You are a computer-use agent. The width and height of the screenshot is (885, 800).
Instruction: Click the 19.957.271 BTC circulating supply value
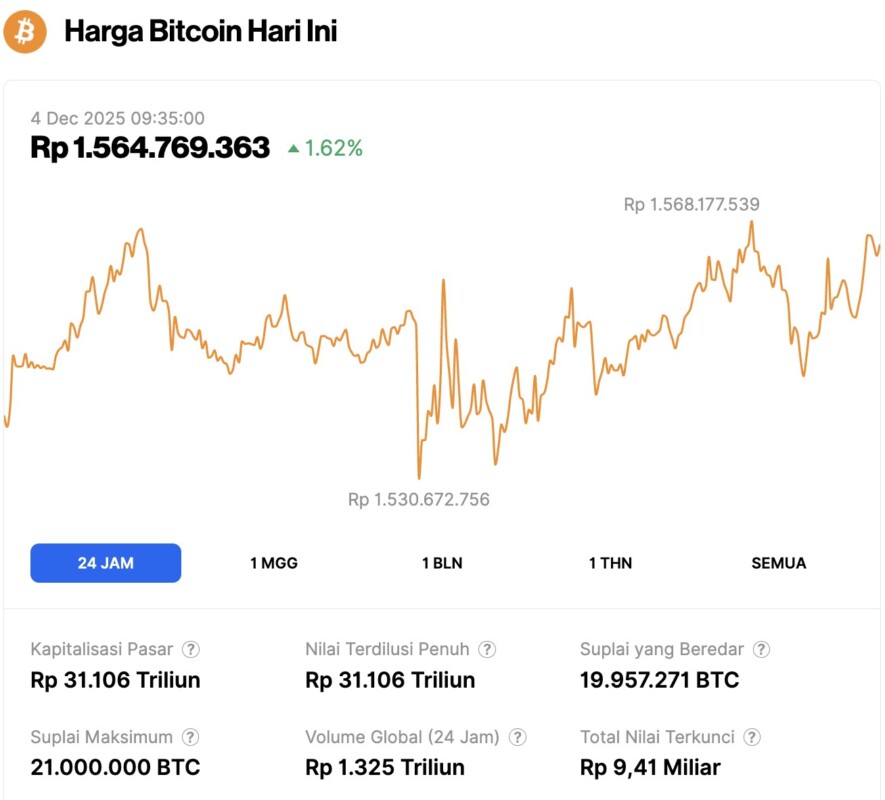(659, 680)
